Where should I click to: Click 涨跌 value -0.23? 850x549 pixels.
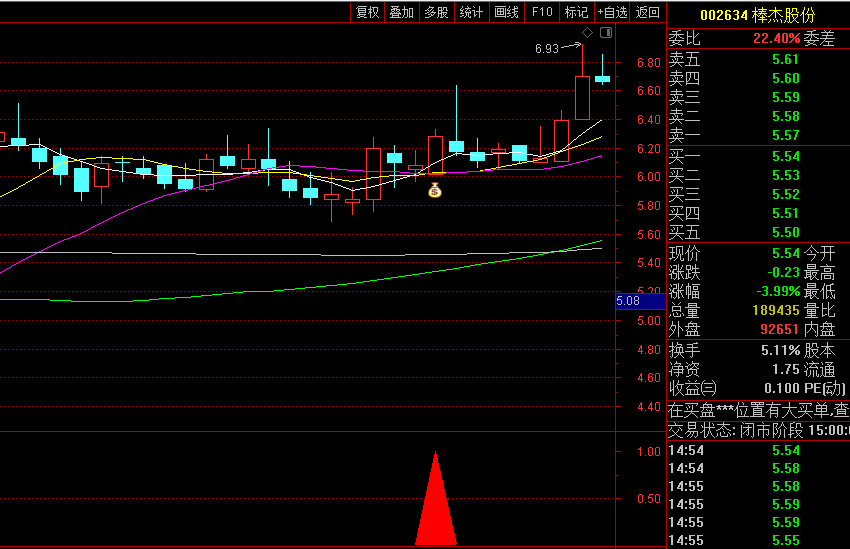(x=783, y=272)
